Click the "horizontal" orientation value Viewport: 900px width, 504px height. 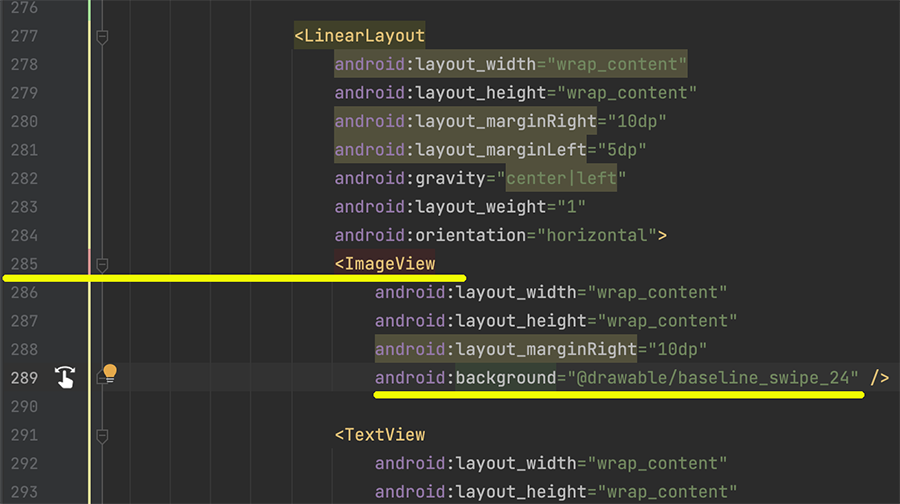coord(597,235)
